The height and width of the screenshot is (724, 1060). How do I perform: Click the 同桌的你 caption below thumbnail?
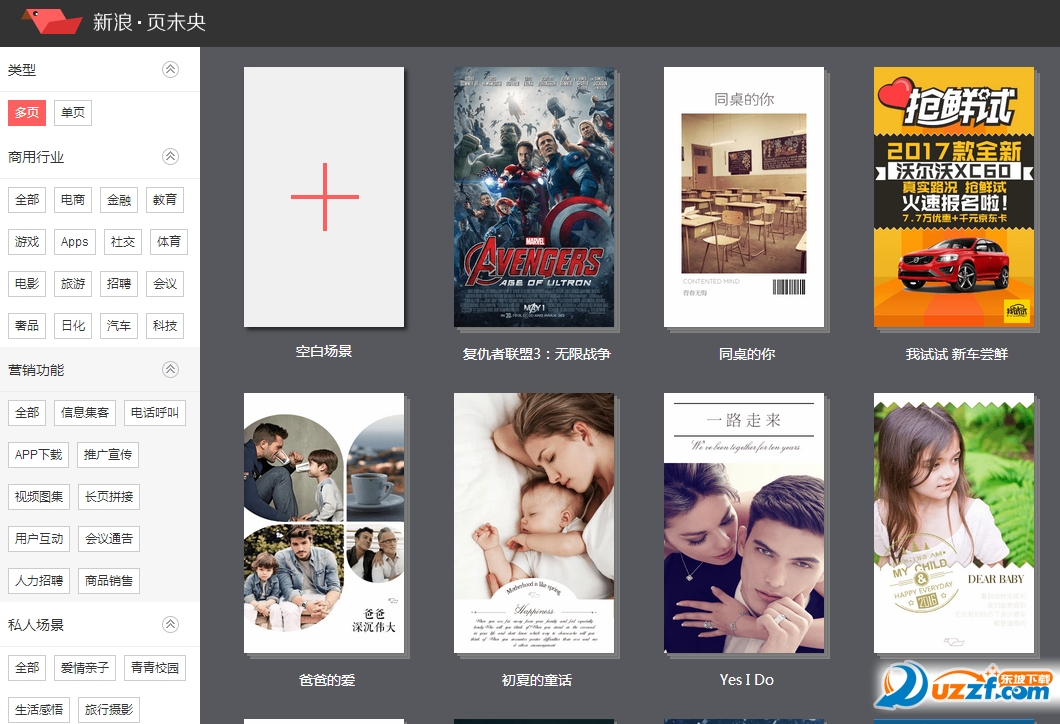tap(746, 354)
